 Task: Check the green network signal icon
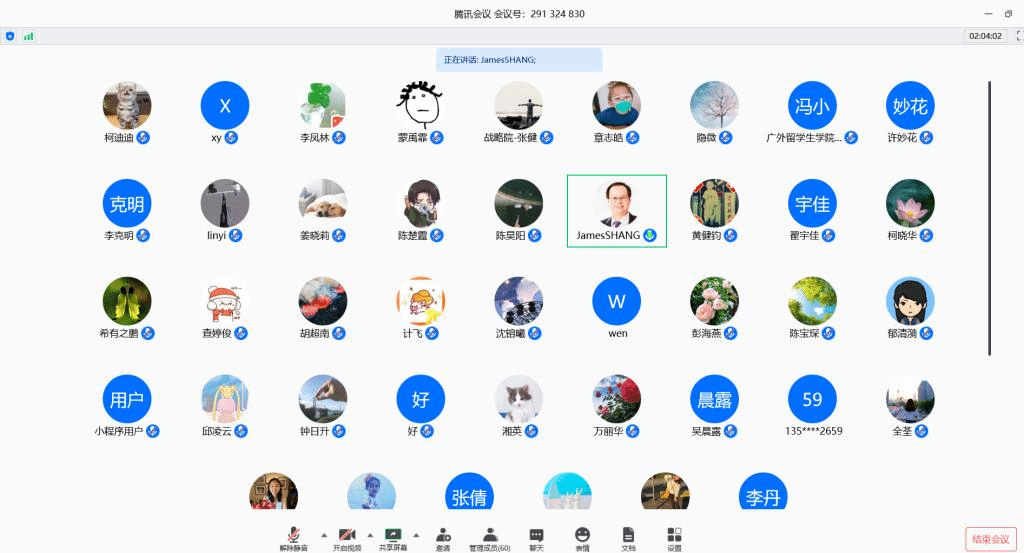28,36
